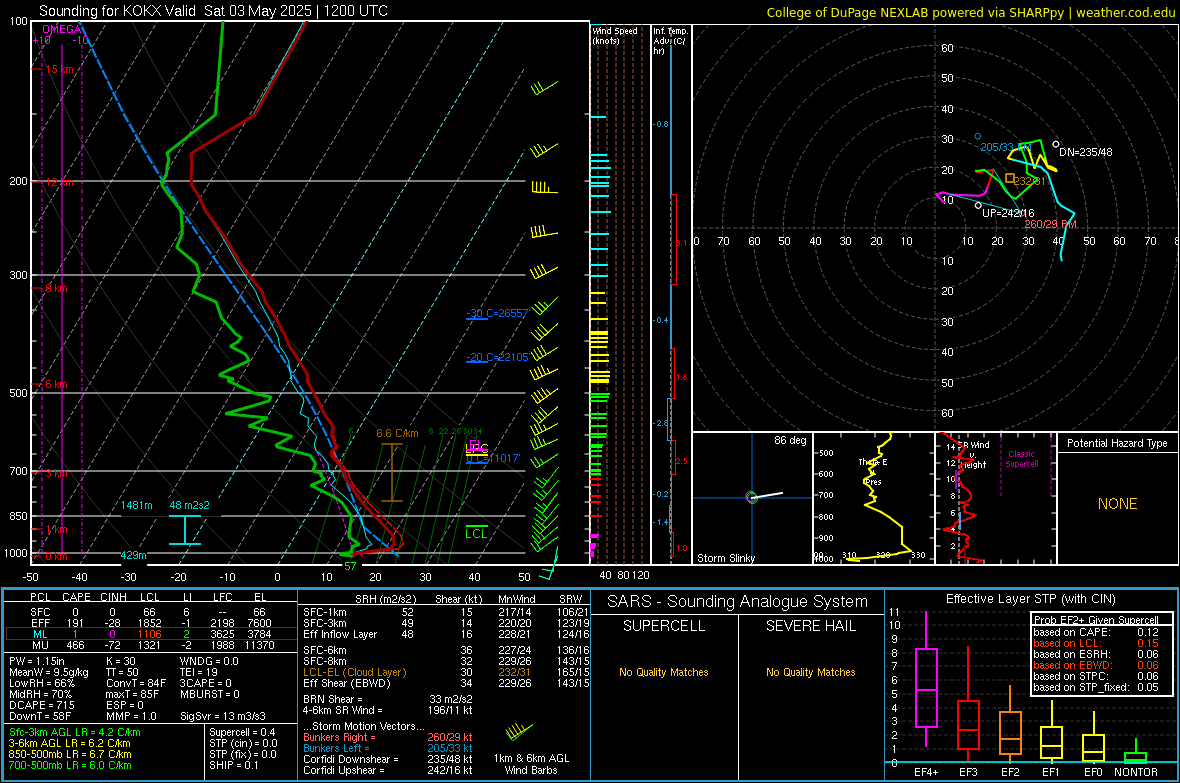Click the Storm Slinky circle at the crosshair
This screenshot has width=1180, height=783.
[x=750, y=497]
